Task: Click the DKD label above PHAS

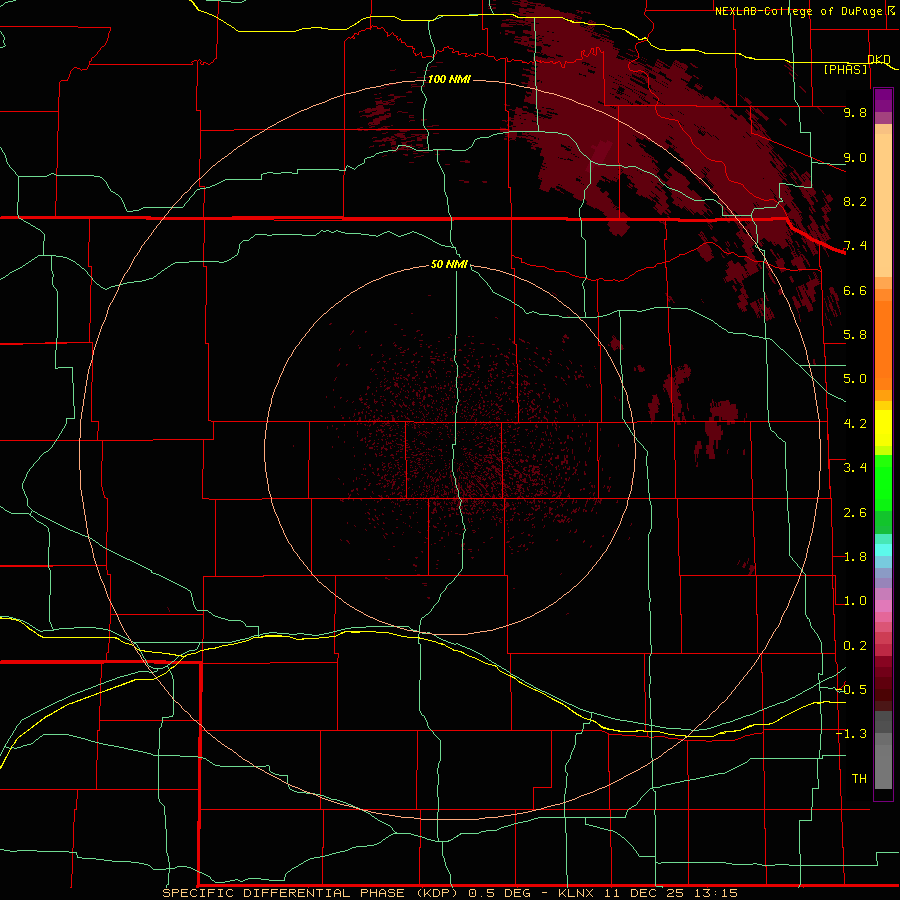Action: click(879, 59)
